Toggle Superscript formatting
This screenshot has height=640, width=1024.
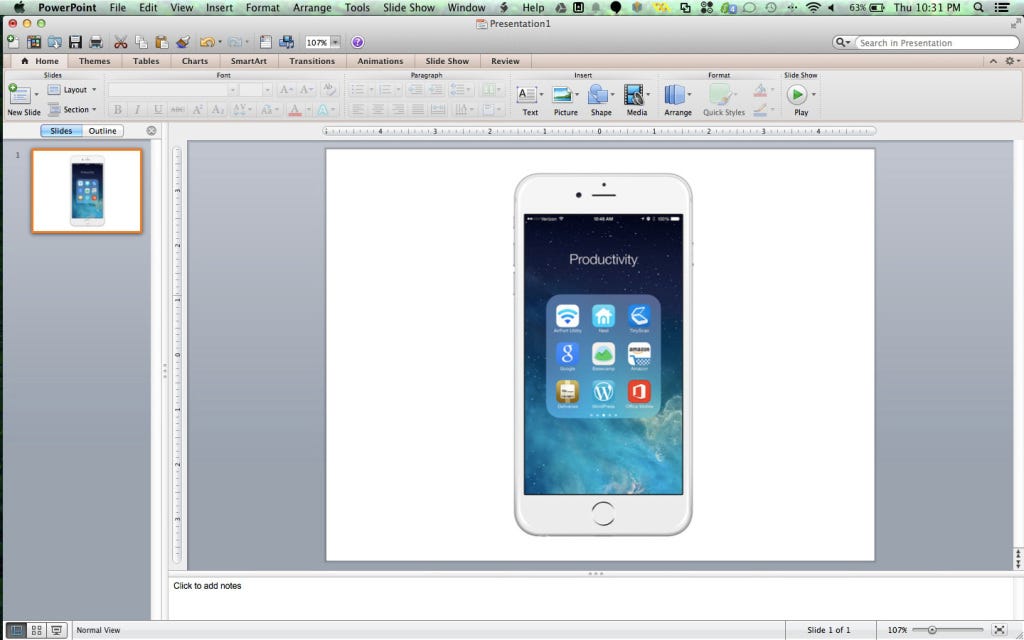(197, 110)
